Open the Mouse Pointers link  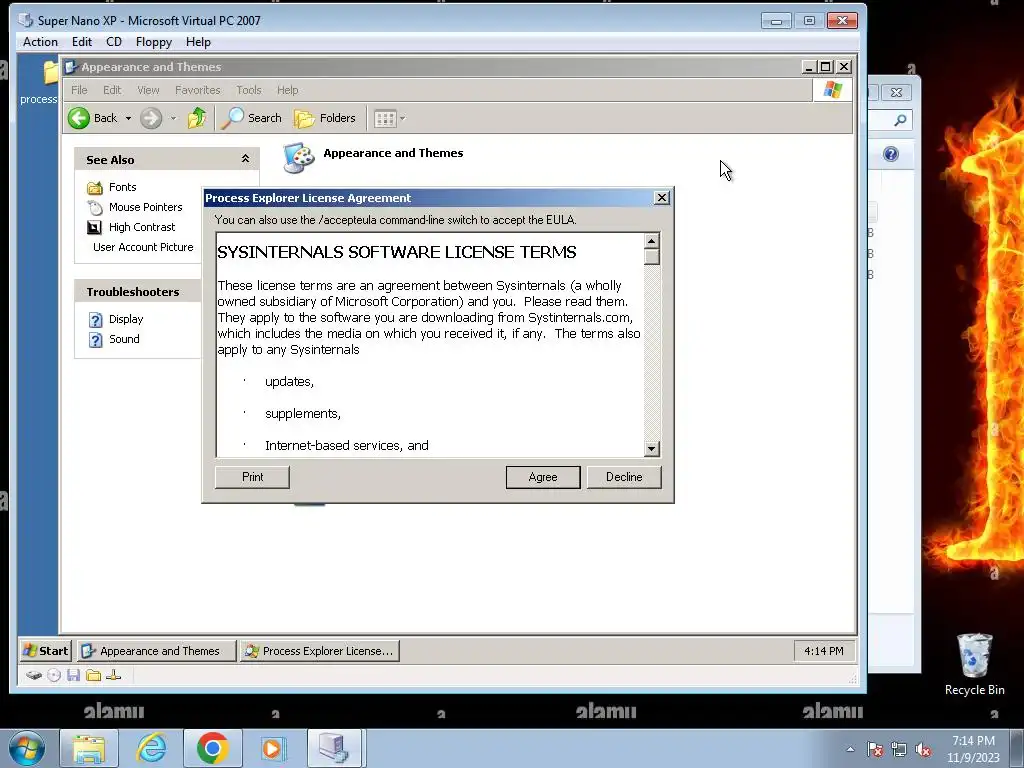[x=146, y=207]
